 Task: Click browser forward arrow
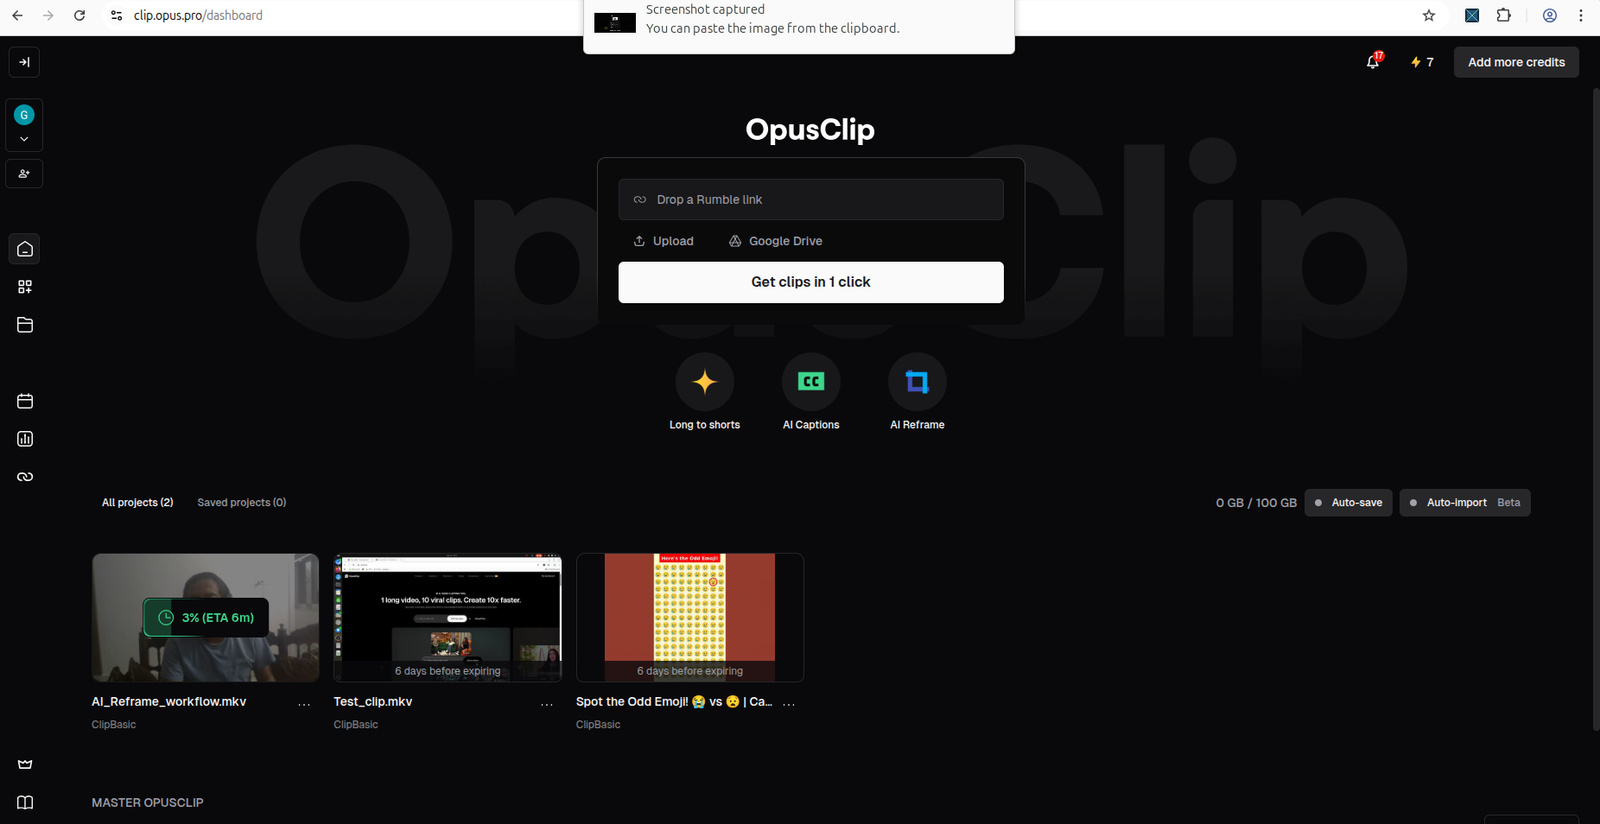tap(48, 15)
